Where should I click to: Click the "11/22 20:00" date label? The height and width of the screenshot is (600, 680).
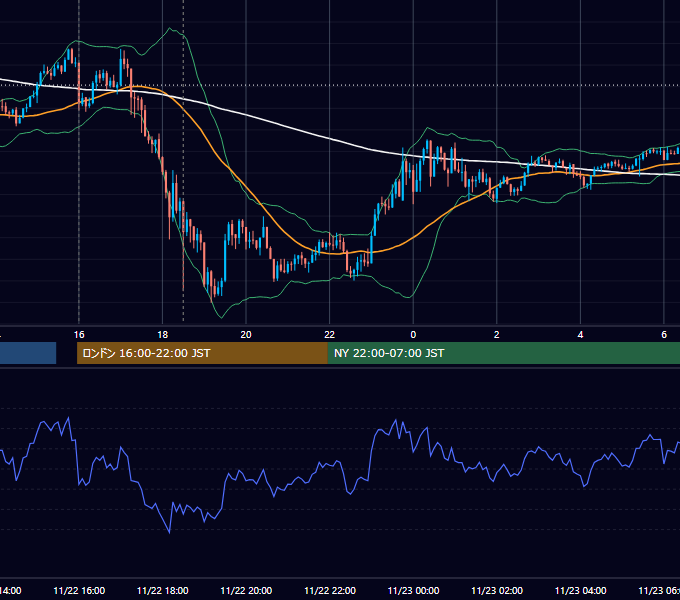(x=246, y=590)
